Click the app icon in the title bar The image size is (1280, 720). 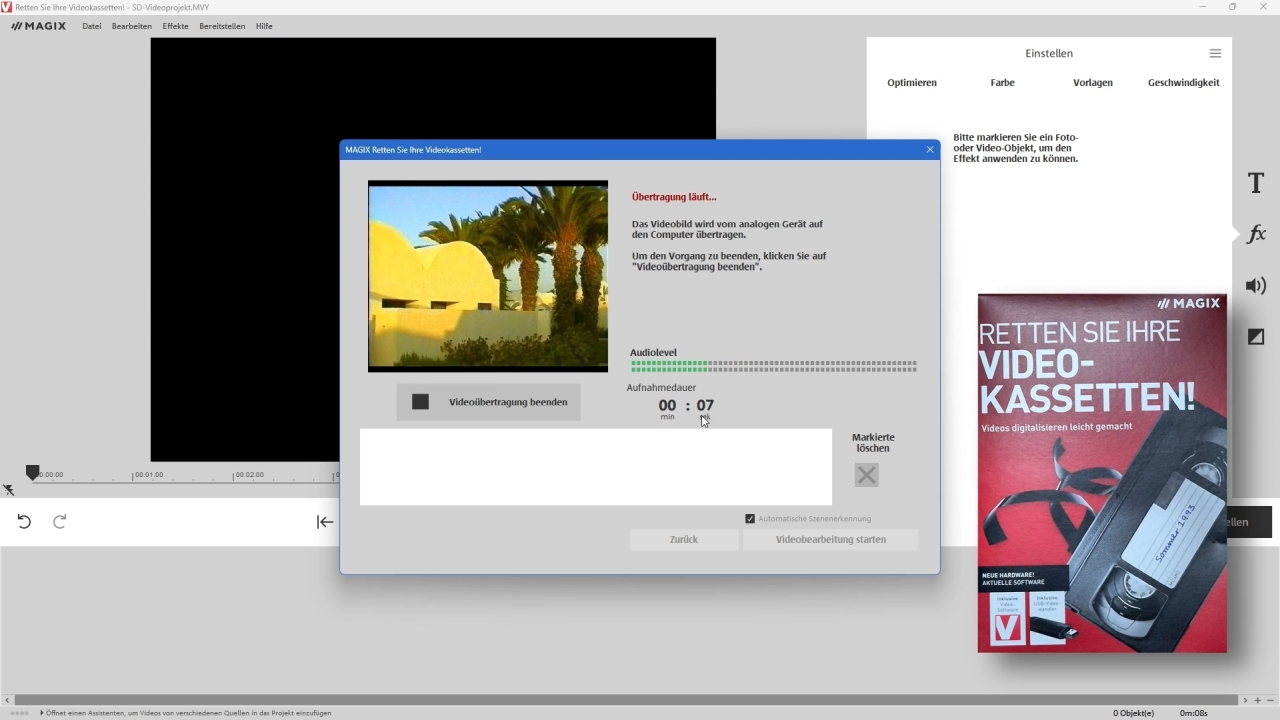click(7, 7)
